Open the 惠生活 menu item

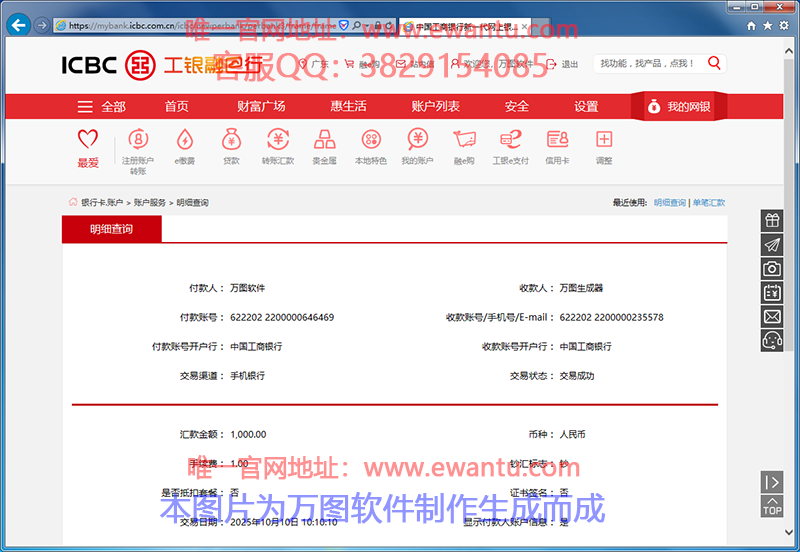tap(348, 106)
